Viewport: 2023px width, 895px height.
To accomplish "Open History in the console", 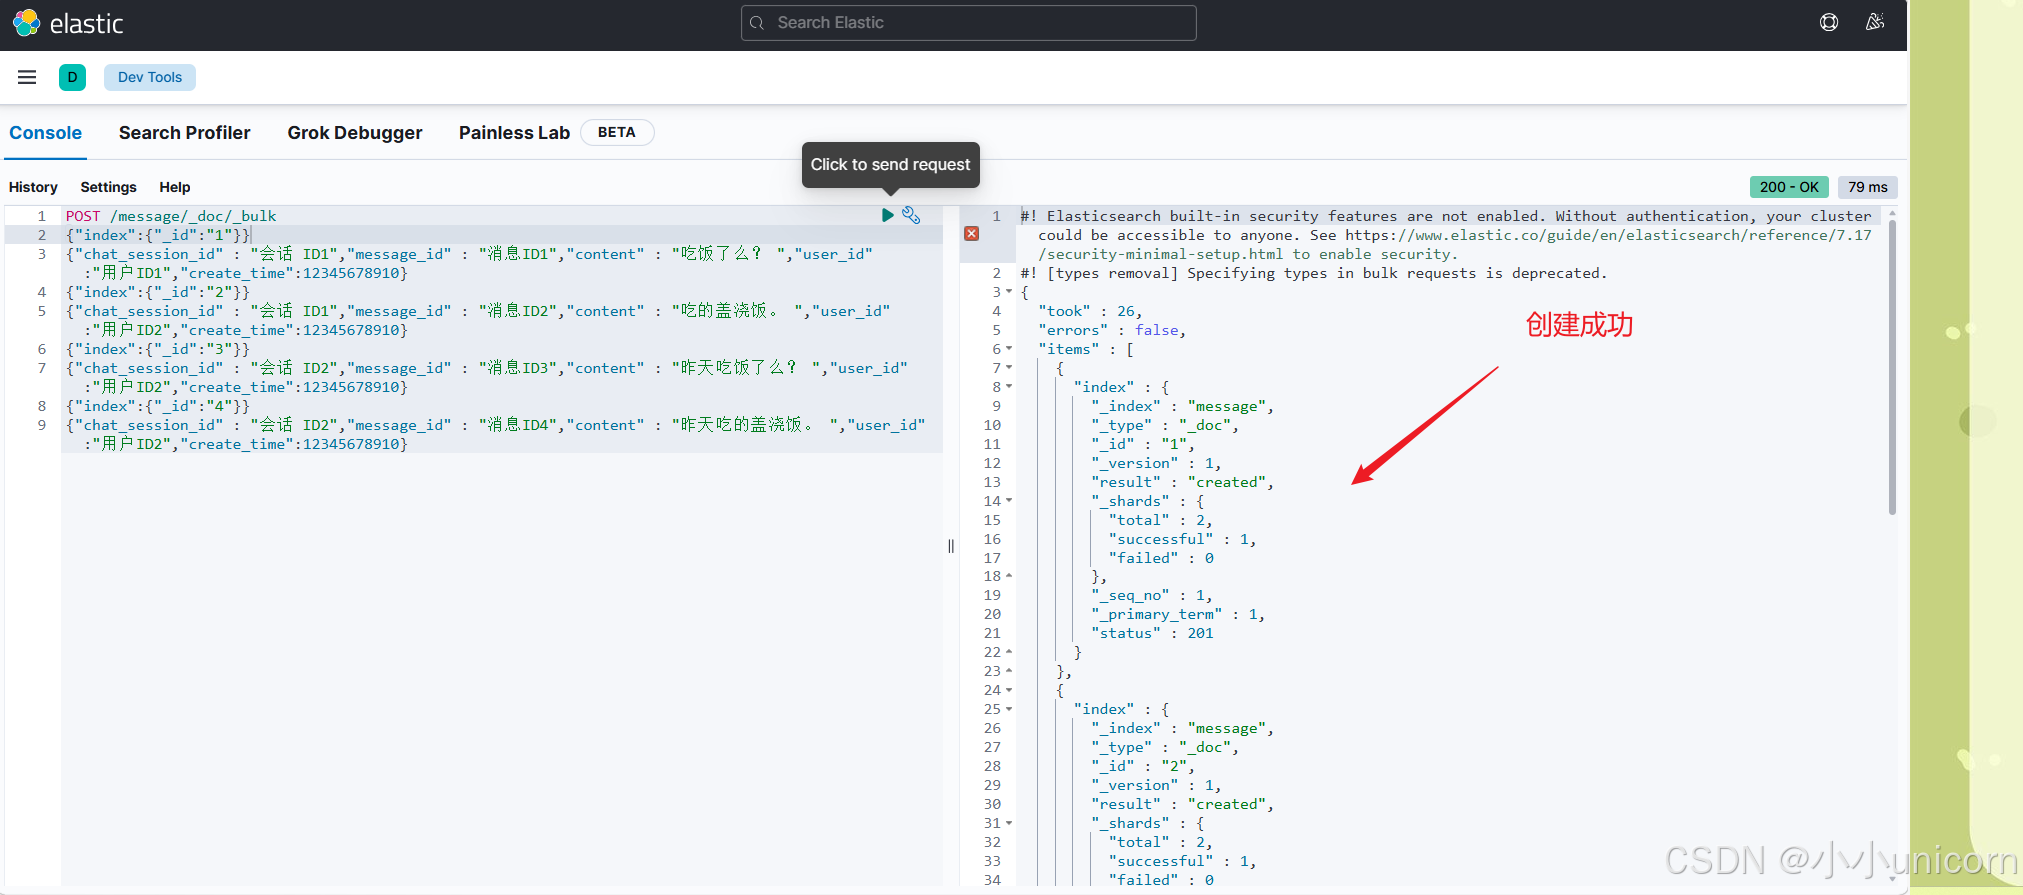I will pyautogui.click(x=33, y=187).
